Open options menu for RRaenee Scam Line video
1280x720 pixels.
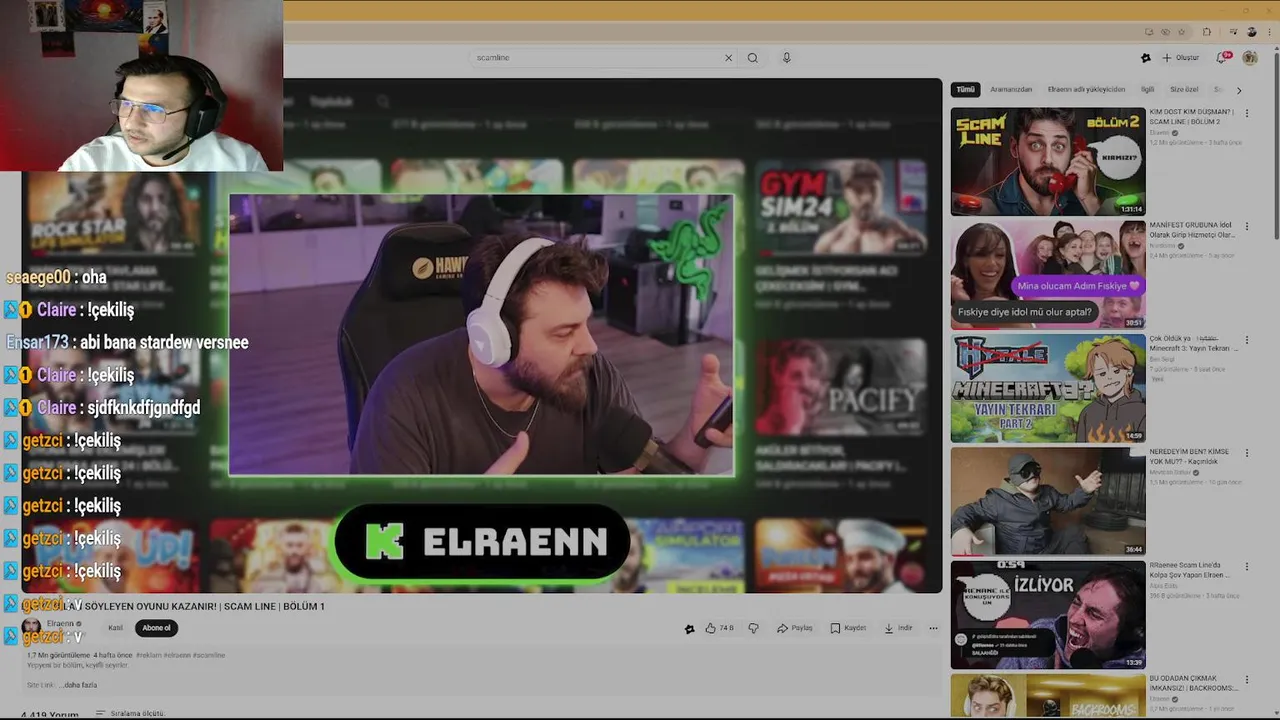pos(1247,567)
